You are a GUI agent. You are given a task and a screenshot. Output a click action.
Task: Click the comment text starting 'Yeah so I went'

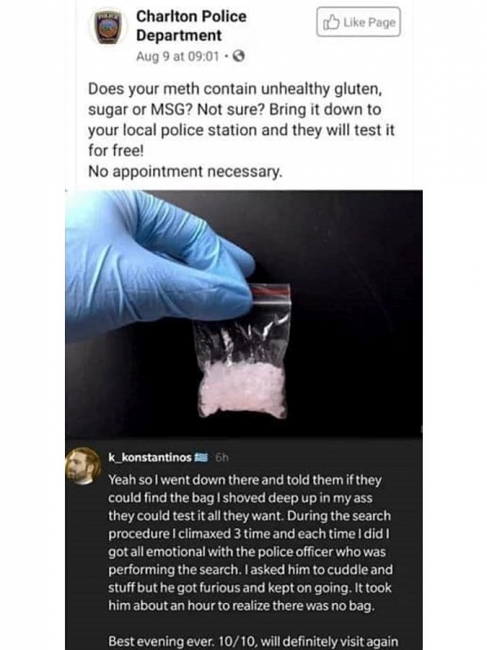click(x=250, y=543)
